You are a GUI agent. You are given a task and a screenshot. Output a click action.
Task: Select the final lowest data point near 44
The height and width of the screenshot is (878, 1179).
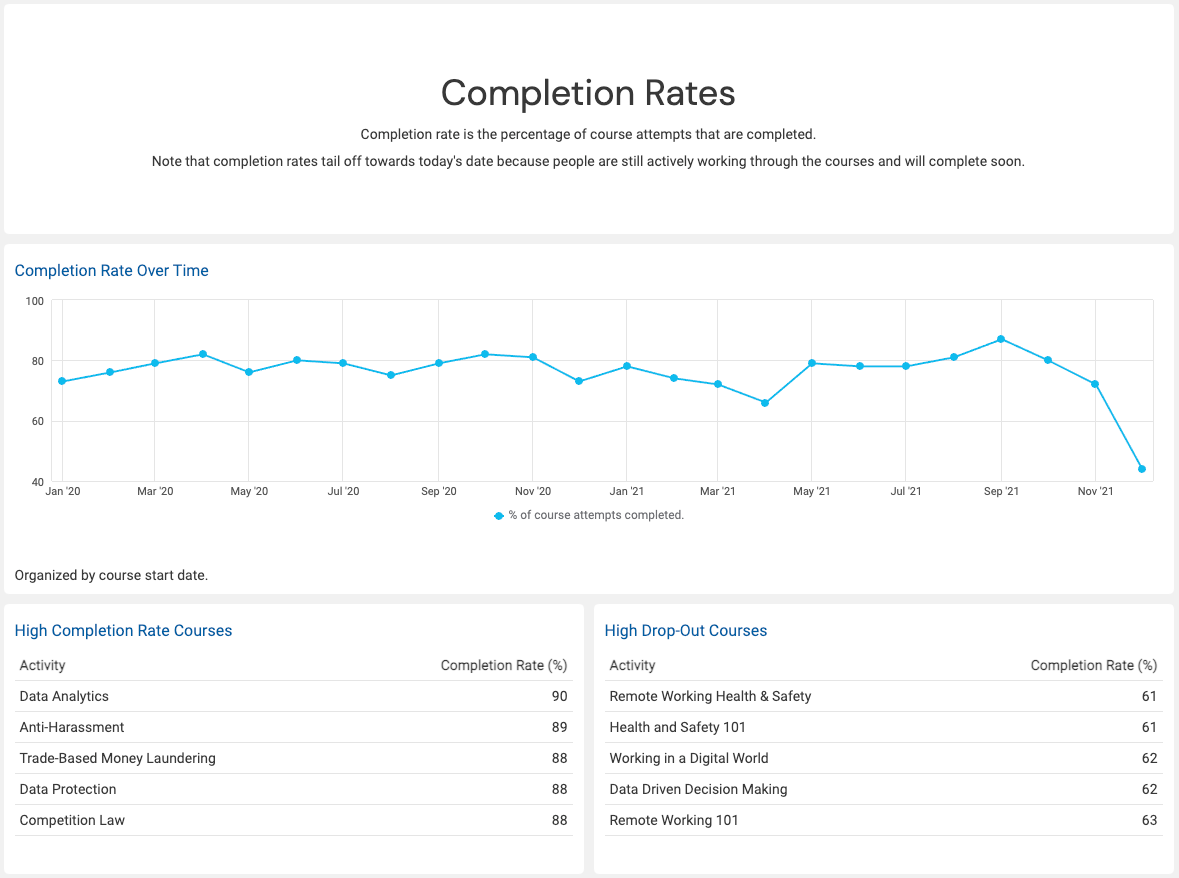tap(1142, 469)
